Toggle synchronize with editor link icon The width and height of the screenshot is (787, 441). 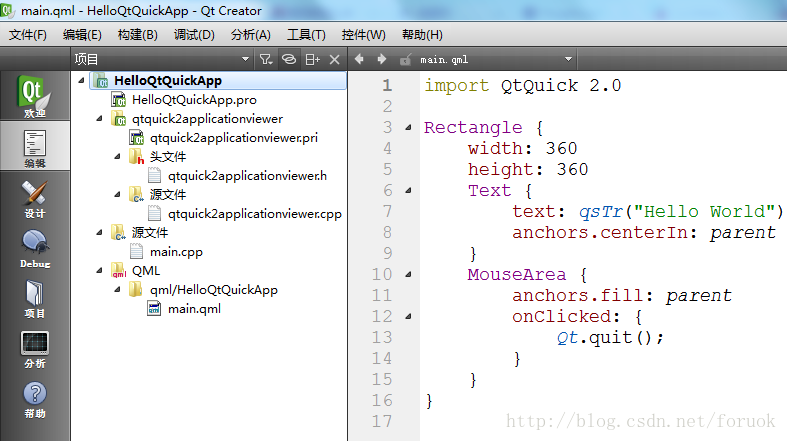point(289,59)
